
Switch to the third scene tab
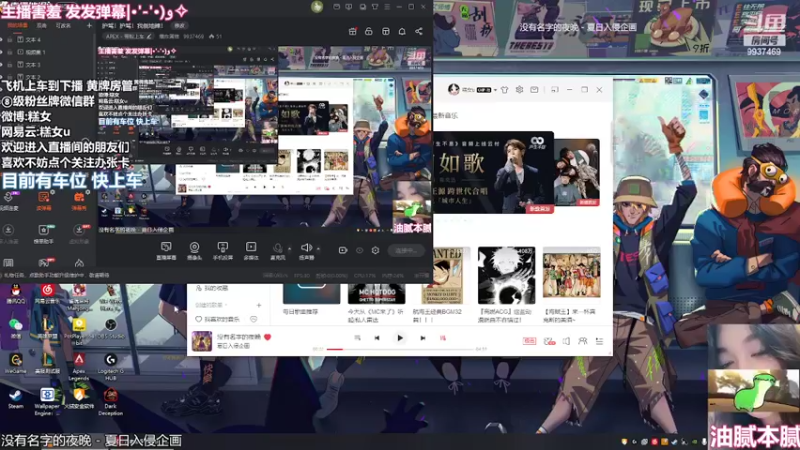(63, 26)
